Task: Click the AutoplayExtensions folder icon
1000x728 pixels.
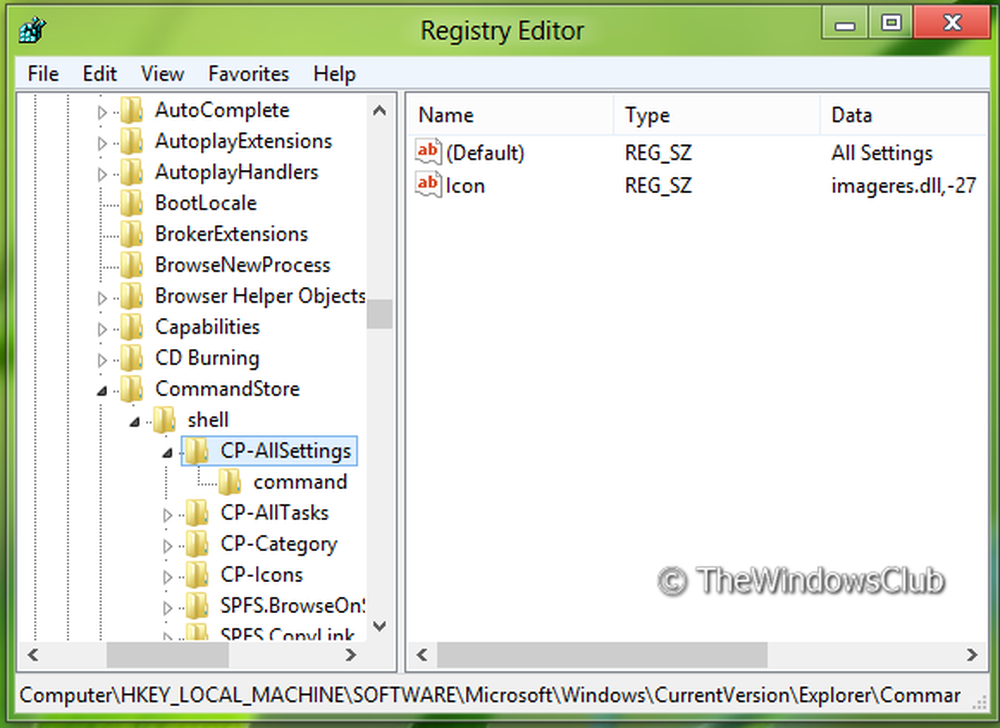Action: coord(131,141)
